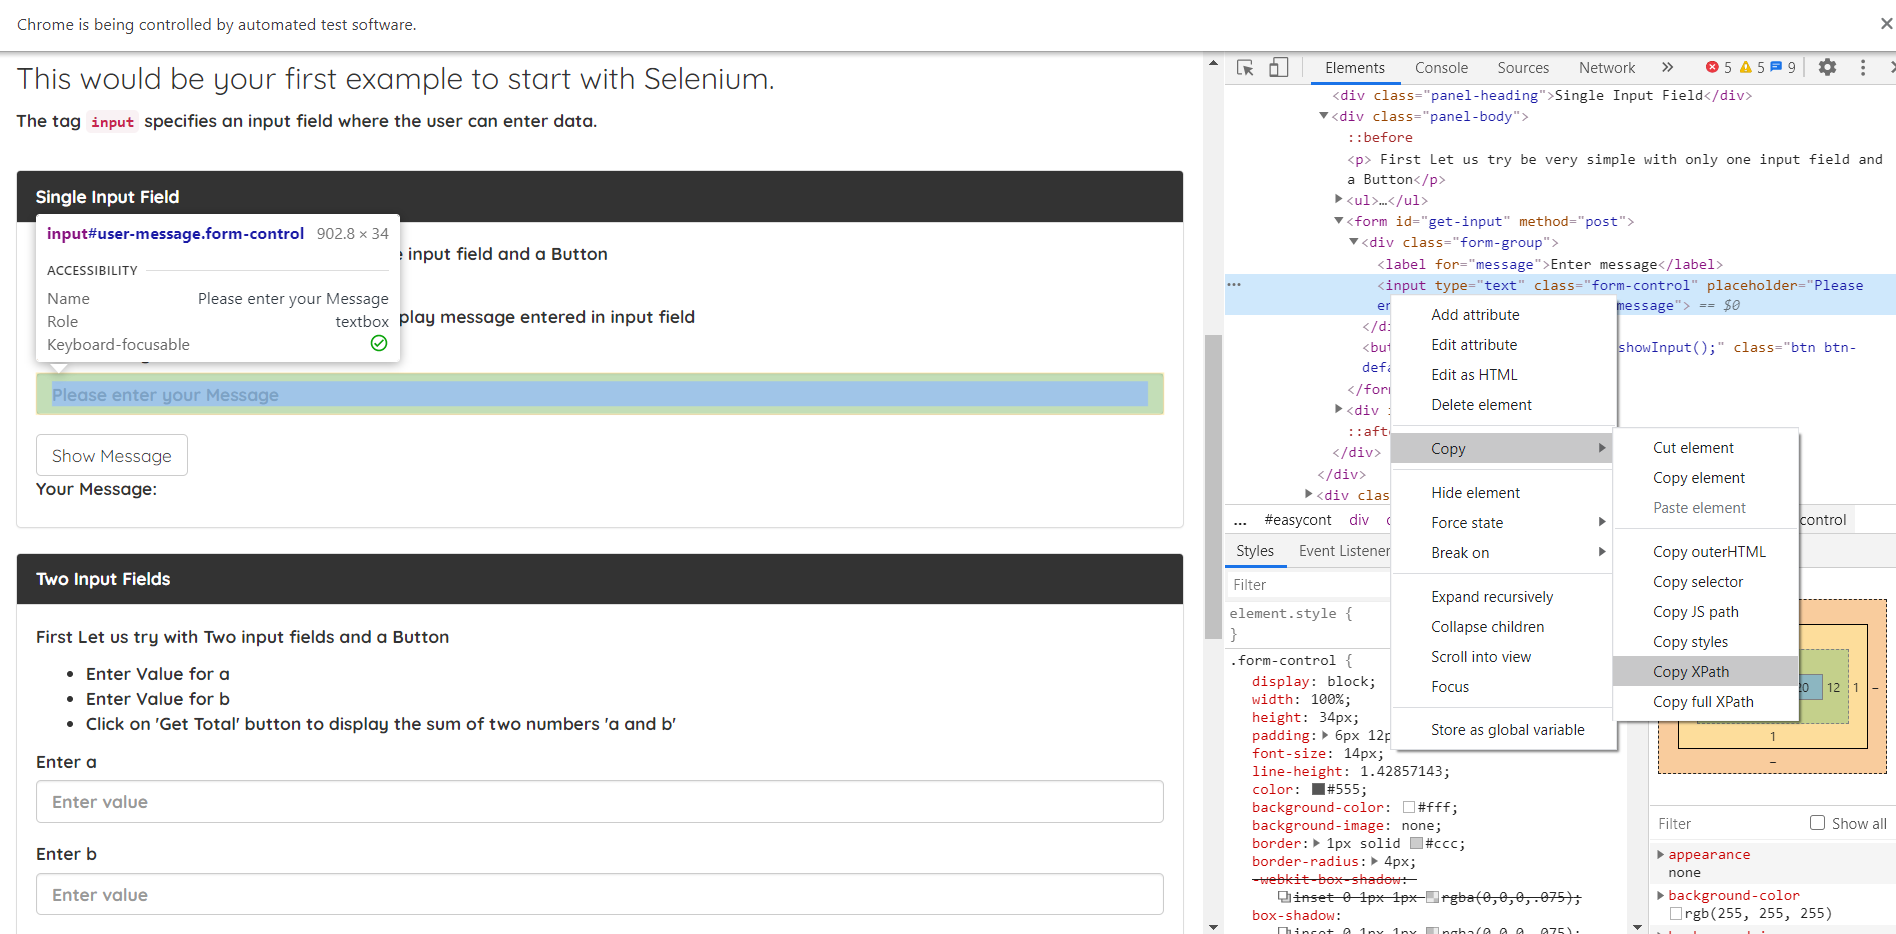The image size is (1896, 934).
Task: Activate the inspect element picker icon
Action: pos(1245,68)
